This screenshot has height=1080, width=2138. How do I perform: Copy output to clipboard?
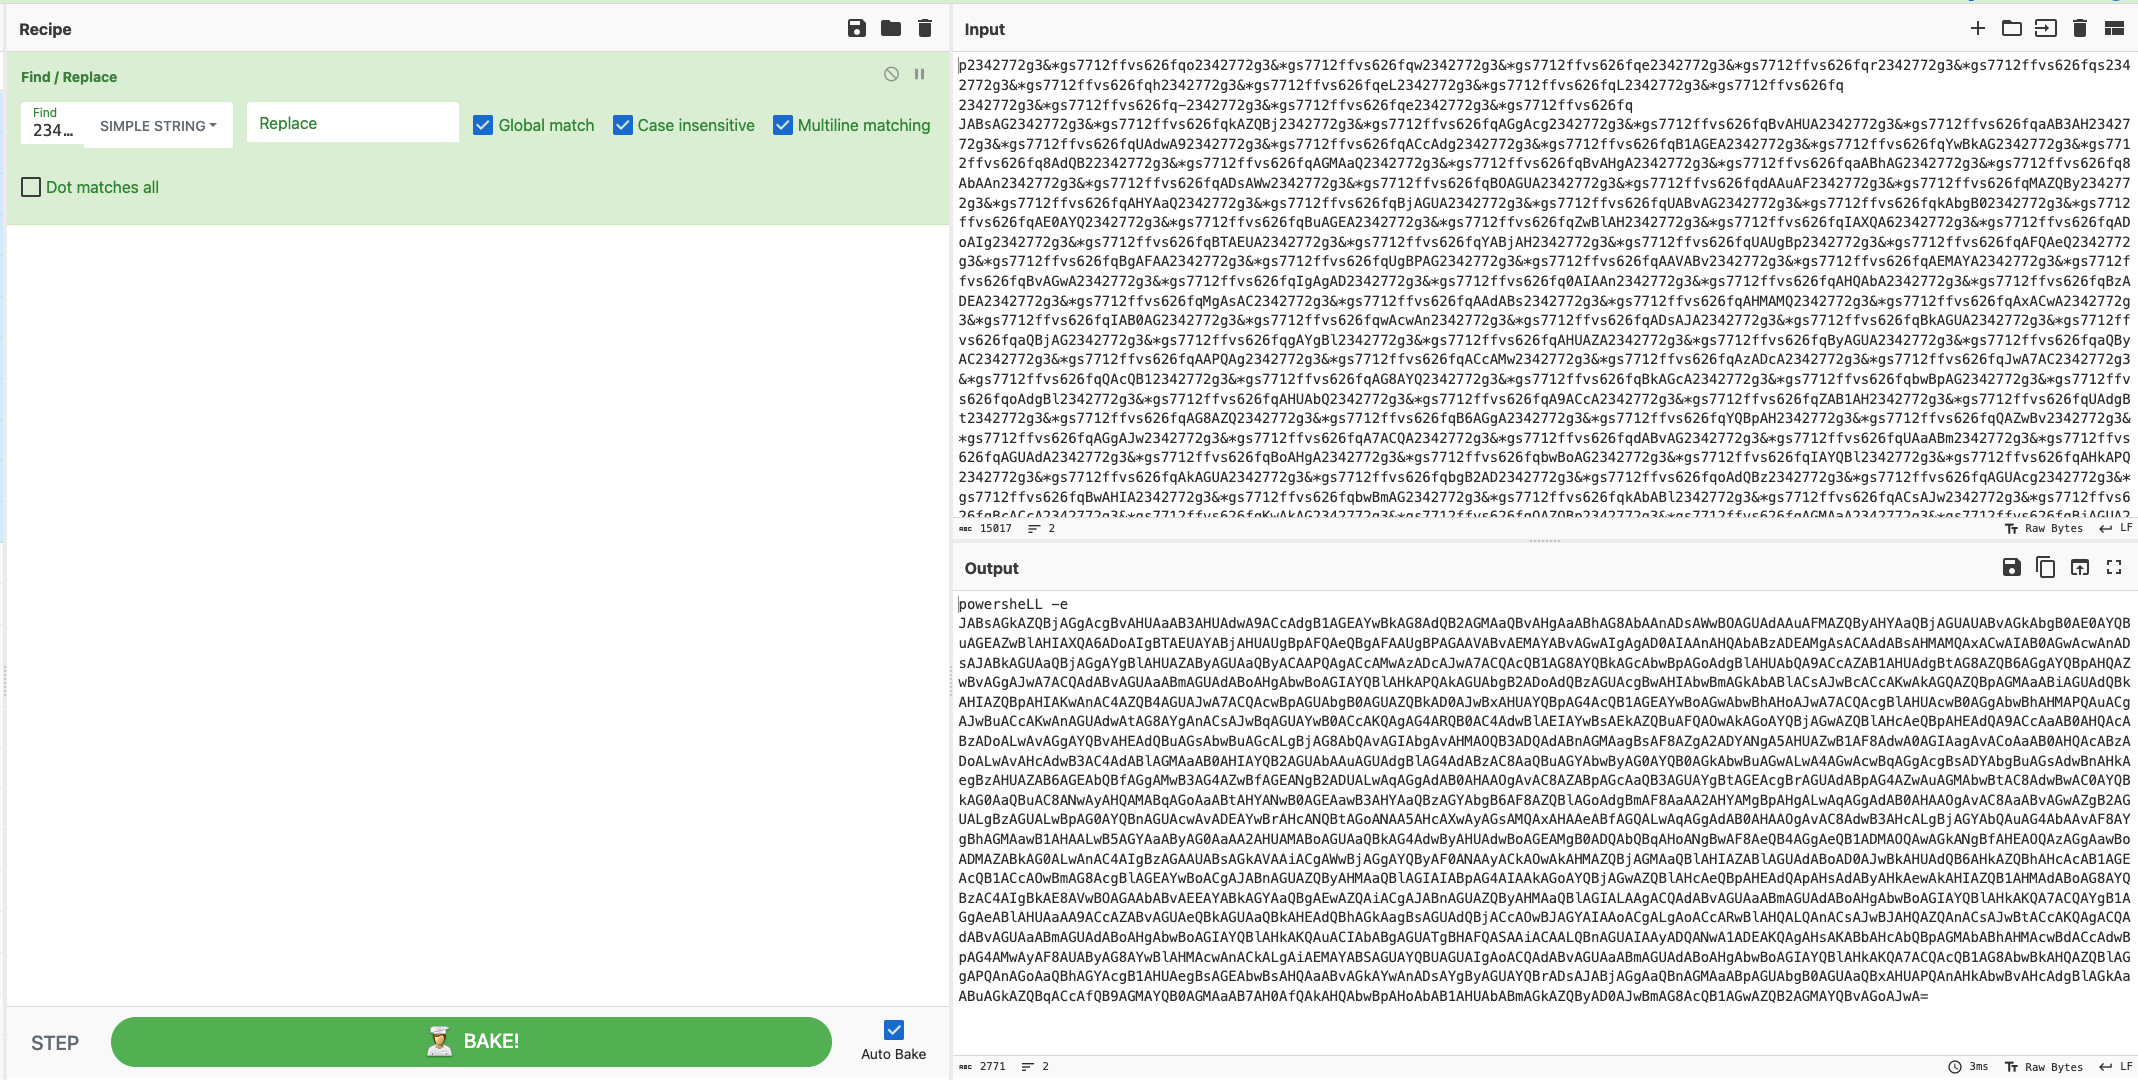[2045, 567]
